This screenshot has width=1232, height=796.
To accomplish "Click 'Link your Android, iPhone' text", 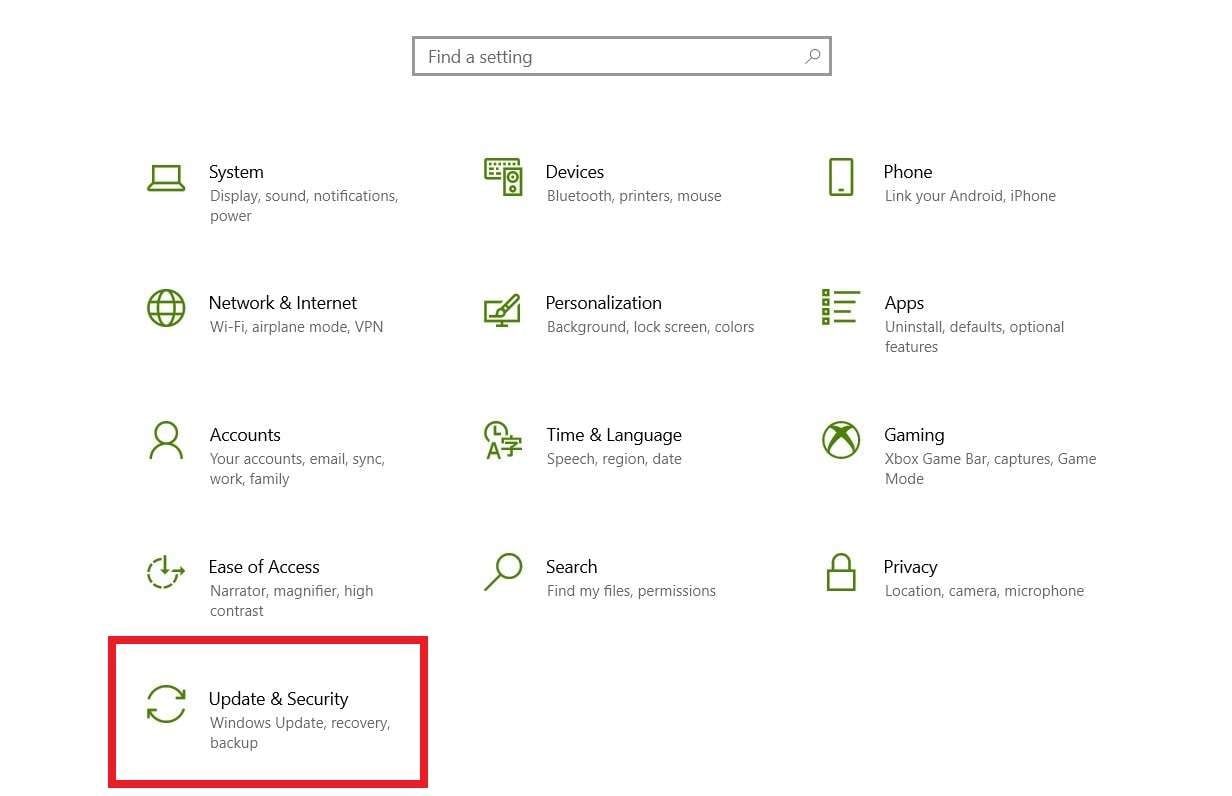I will coord(970,196).
